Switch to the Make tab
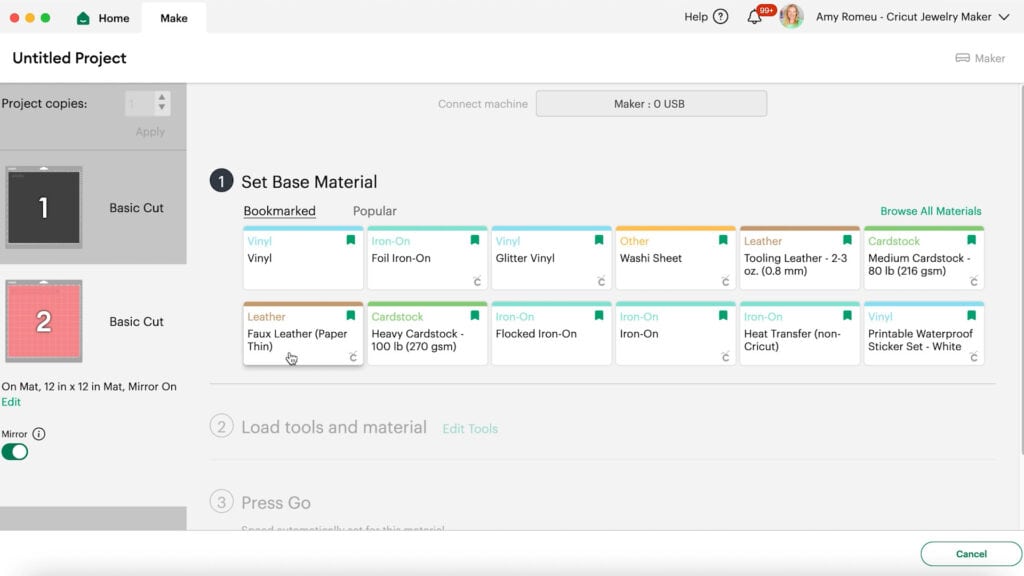This screenshot has width=1024, height=576. [x=174, y=18]
